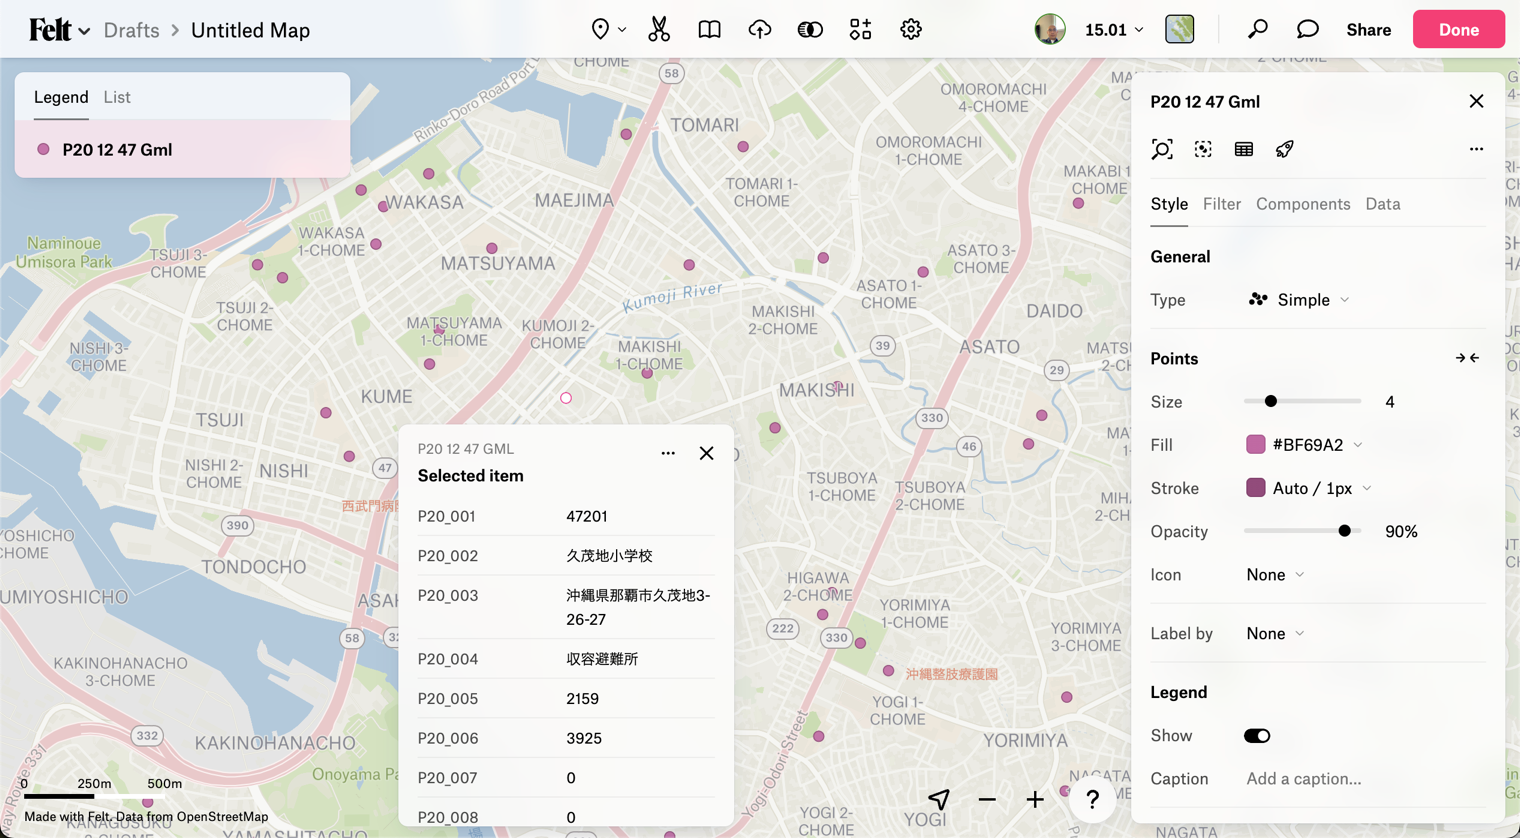
Task: Close the P20 12 47 Gml panel
Action: tap(1476, 101)
